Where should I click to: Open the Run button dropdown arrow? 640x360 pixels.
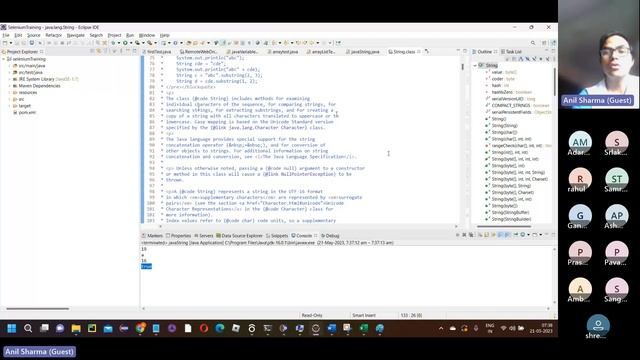131,43
